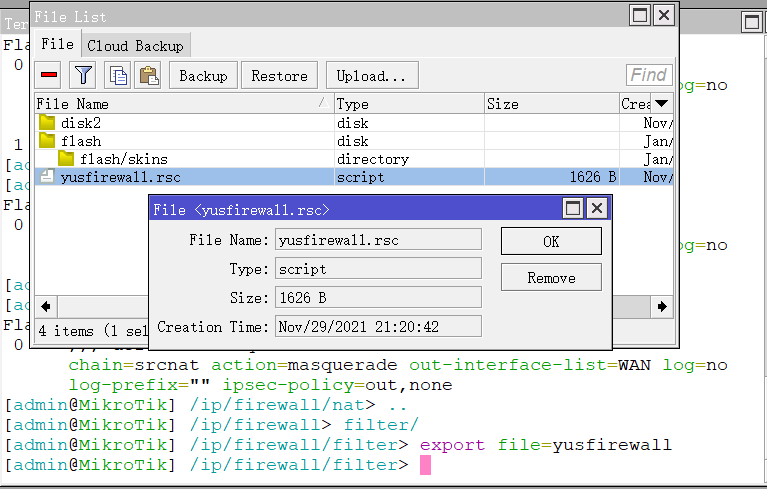Select the flash disk folder icon
The width and height of the screenshot is (767, 489).
(x=48, y=141)
